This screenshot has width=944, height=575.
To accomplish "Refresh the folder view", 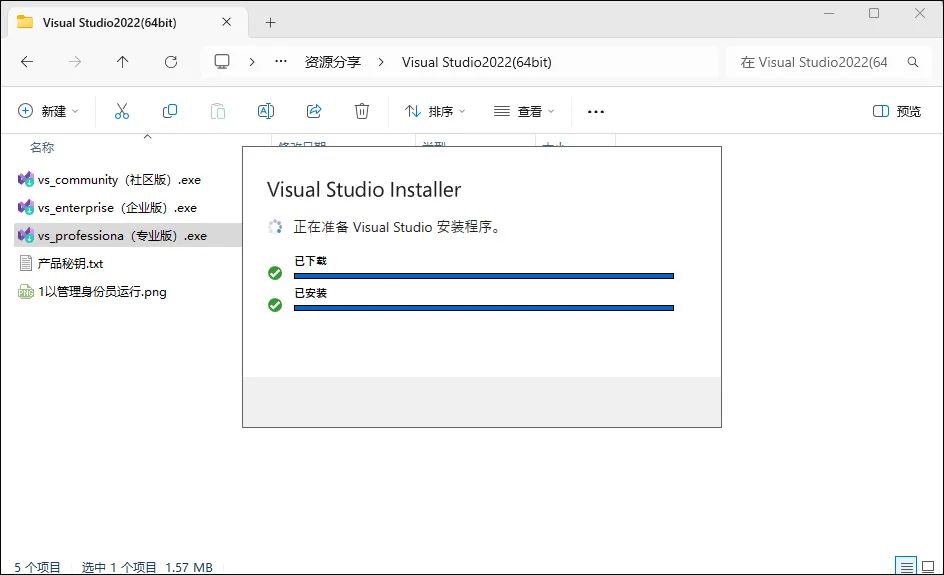I will pos(171,61).
